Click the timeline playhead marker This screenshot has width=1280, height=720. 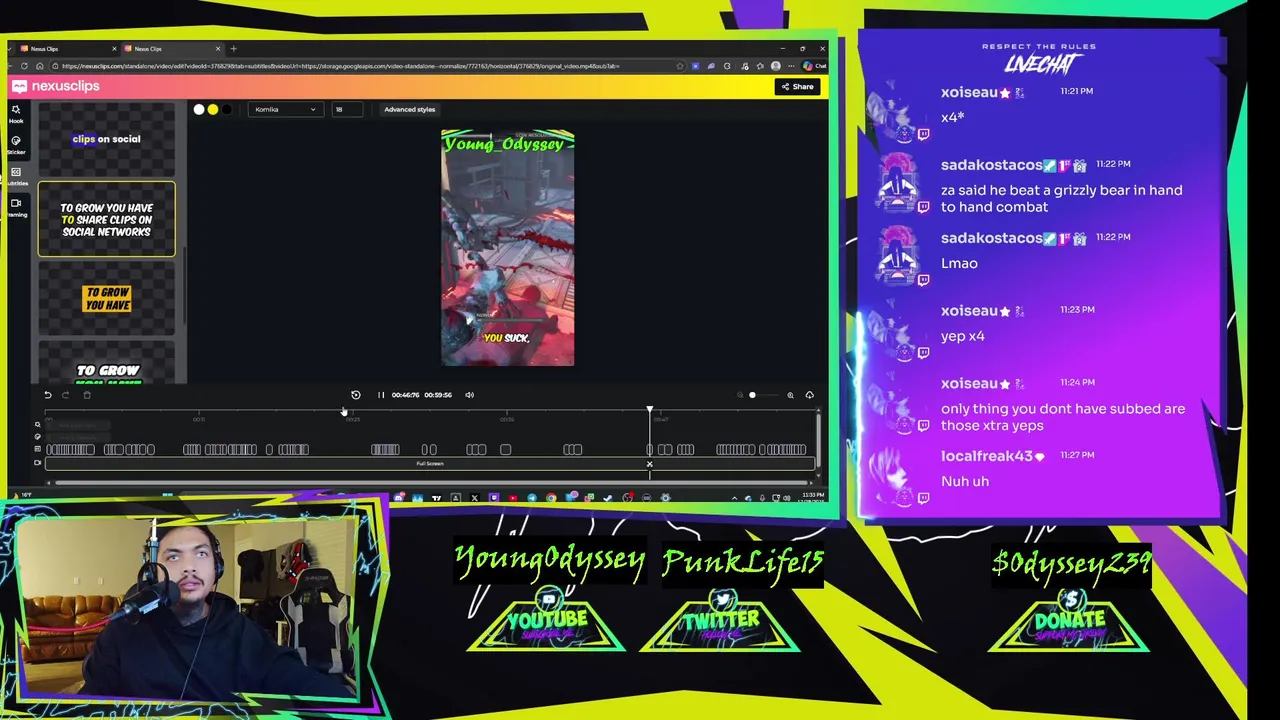649,410
